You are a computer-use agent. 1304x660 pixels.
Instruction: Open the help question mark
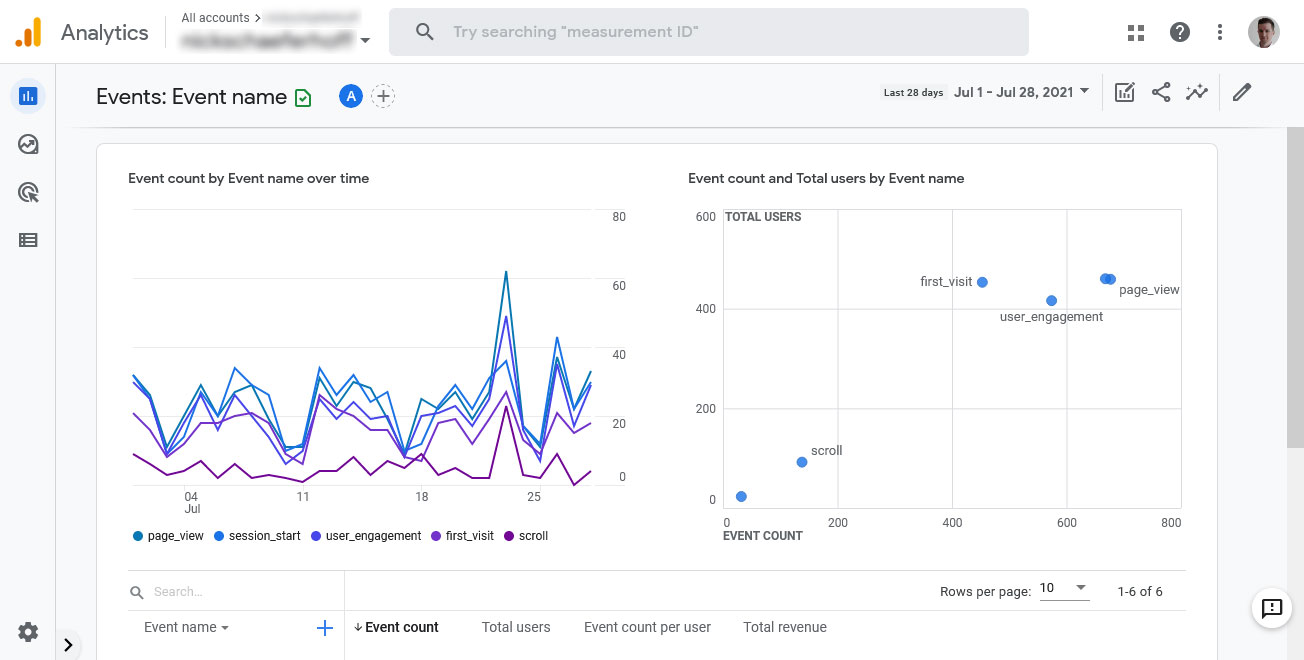click(1180, 32)
